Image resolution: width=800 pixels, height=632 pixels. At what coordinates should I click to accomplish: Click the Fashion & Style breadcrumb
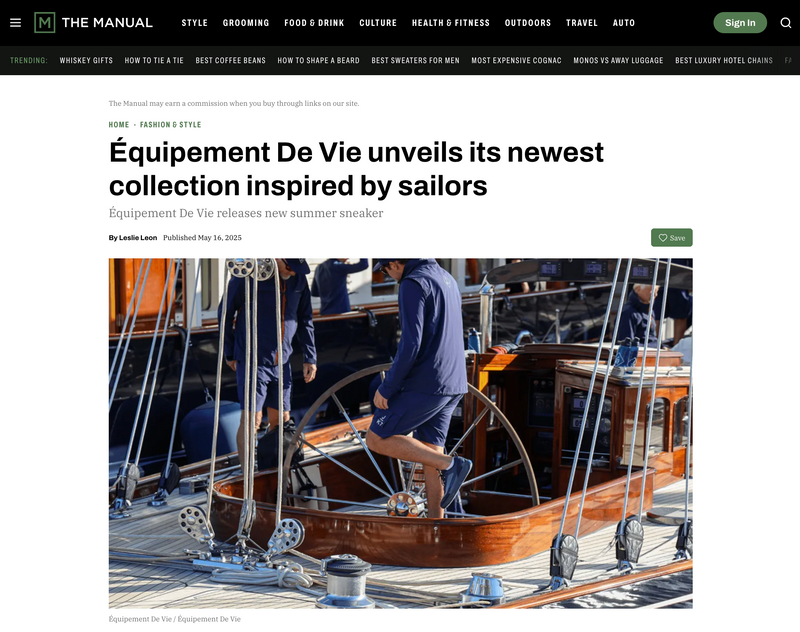pyautogui.click(x=170, y=124)
